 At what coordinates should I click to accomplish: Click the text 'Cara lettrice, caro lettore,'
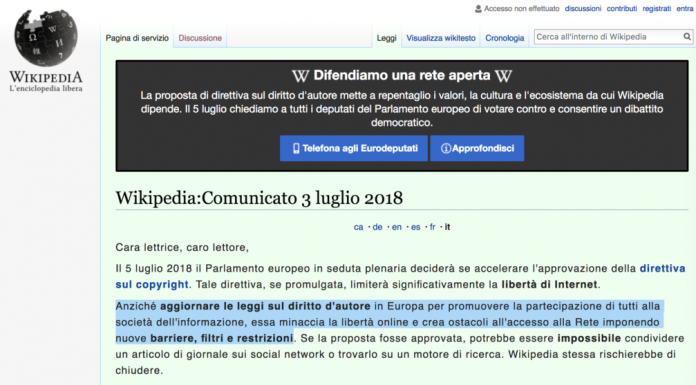[x=182, y=247]
